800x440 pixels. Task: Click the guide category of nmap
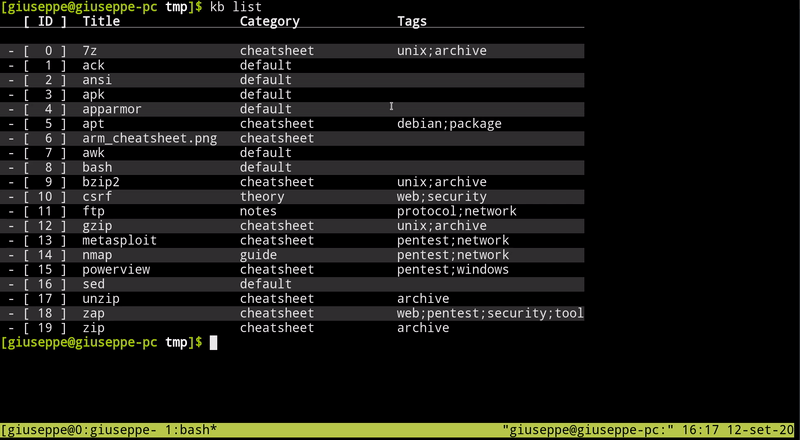(x=258, y=255)
